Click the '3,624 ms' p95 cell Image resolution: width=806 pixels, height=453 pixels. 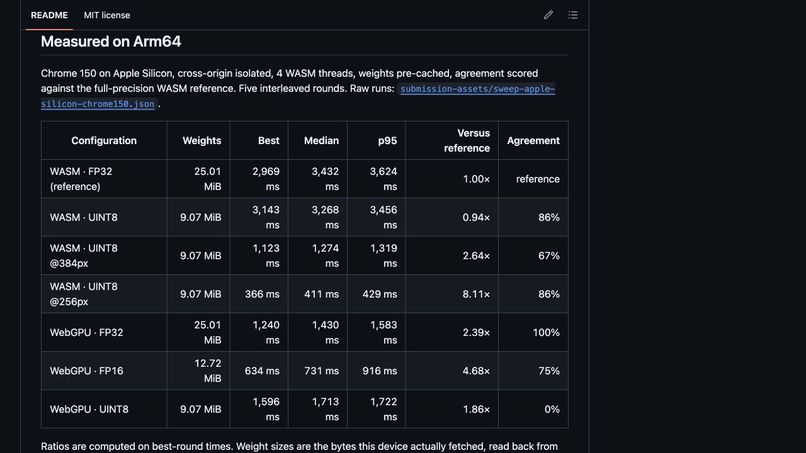[376, 179]
